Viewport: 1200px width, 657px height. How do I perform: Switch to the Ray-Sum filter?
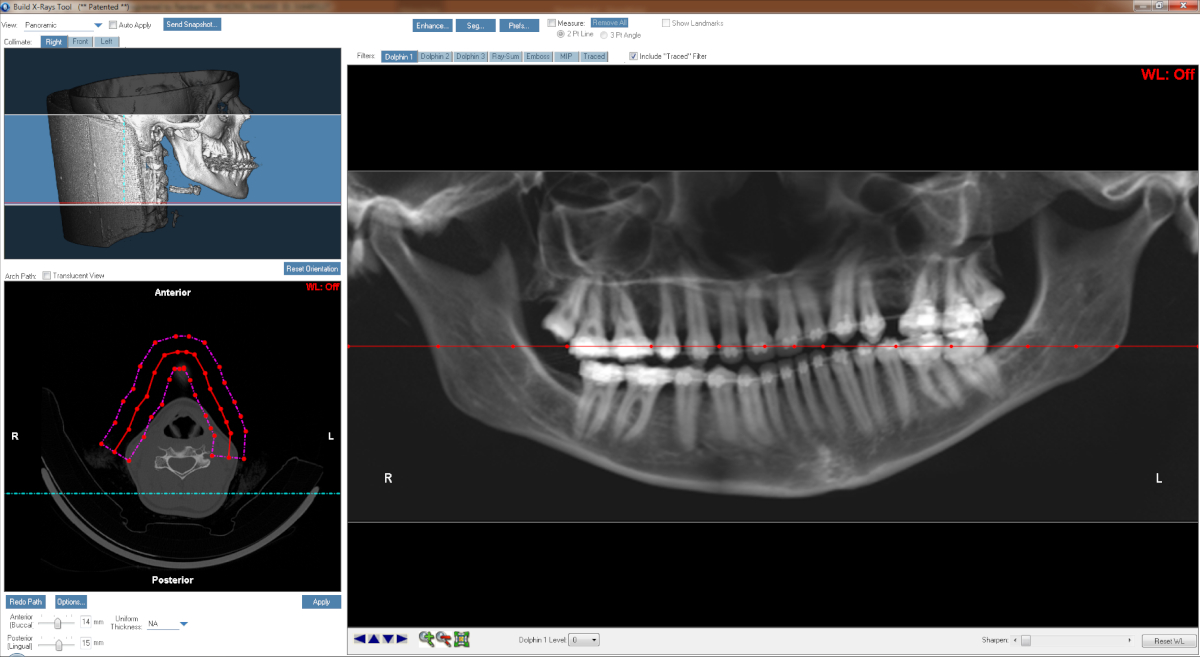click(505, 57)
